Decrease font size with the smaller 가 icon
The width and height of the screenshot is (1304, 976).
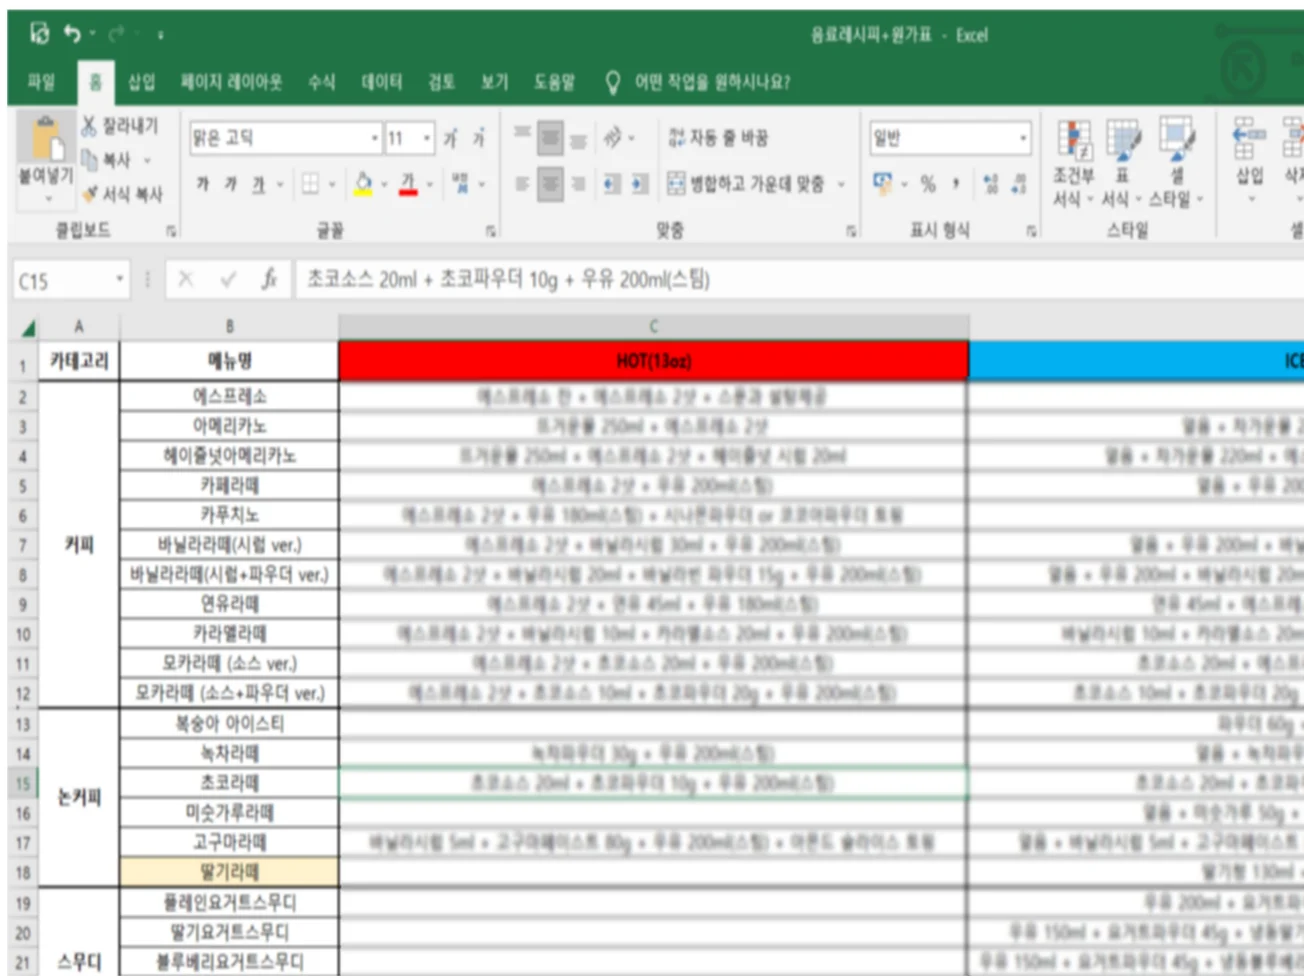(x=478, y=138)
